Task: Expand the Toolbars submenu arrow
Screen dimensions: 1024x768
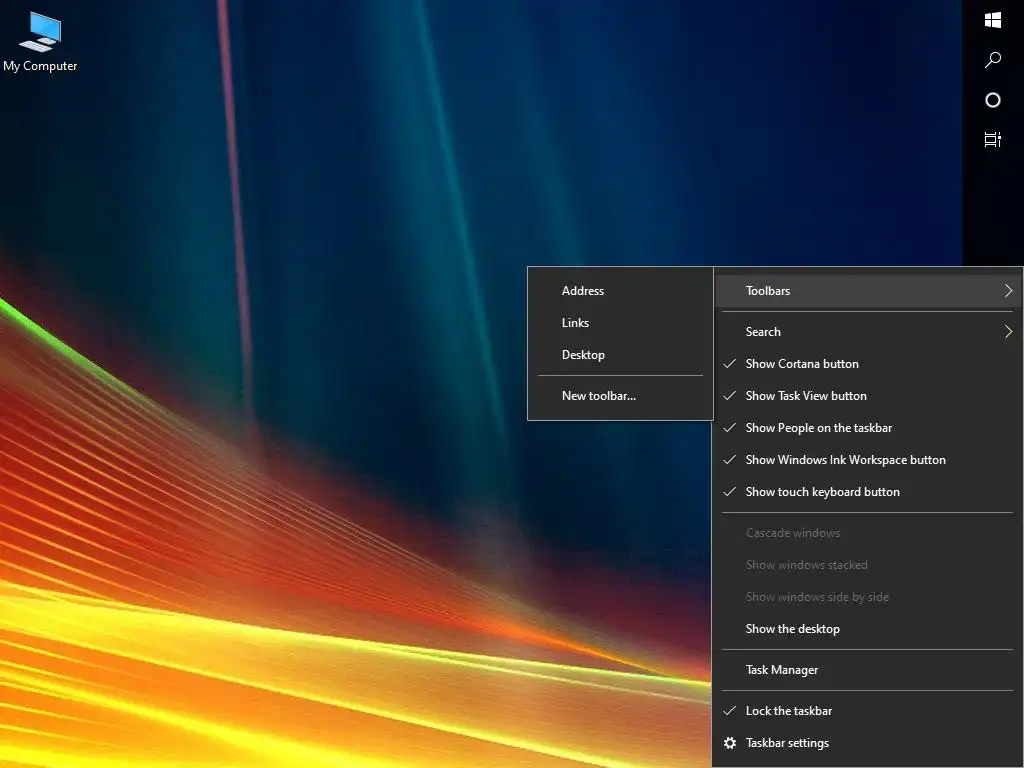Action: pyautogui.click(x=1008, y=291)
